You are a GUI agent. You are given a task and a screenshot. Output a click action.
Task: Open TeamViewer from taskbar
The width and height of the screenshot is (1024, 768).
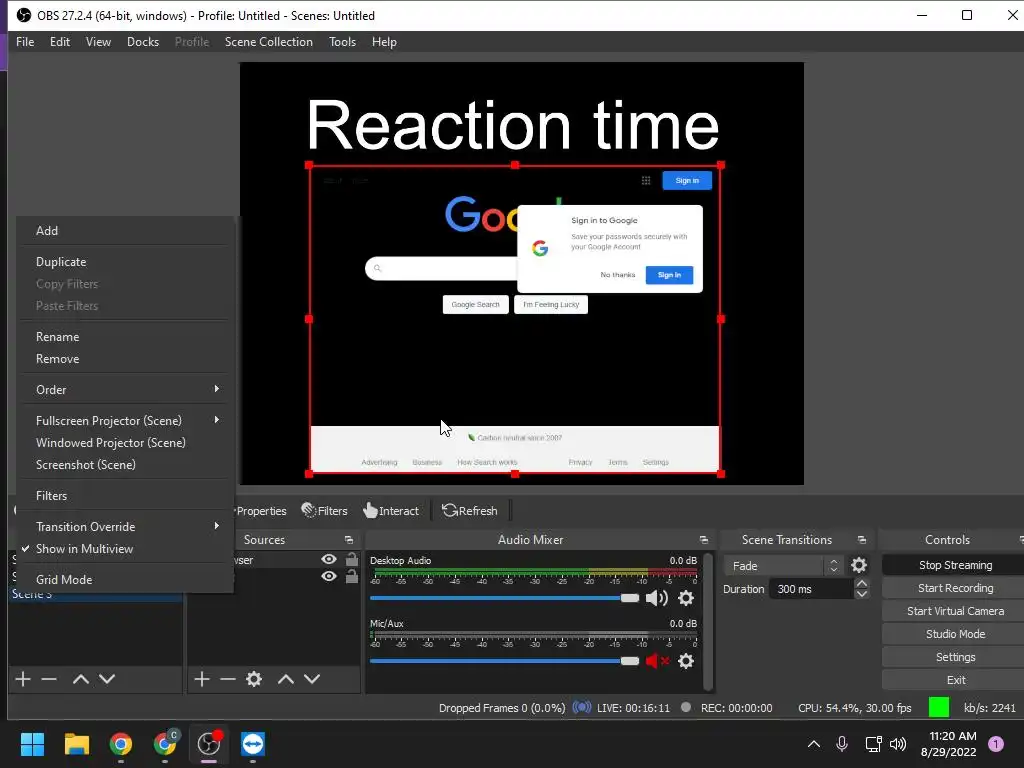coord(253,743)
